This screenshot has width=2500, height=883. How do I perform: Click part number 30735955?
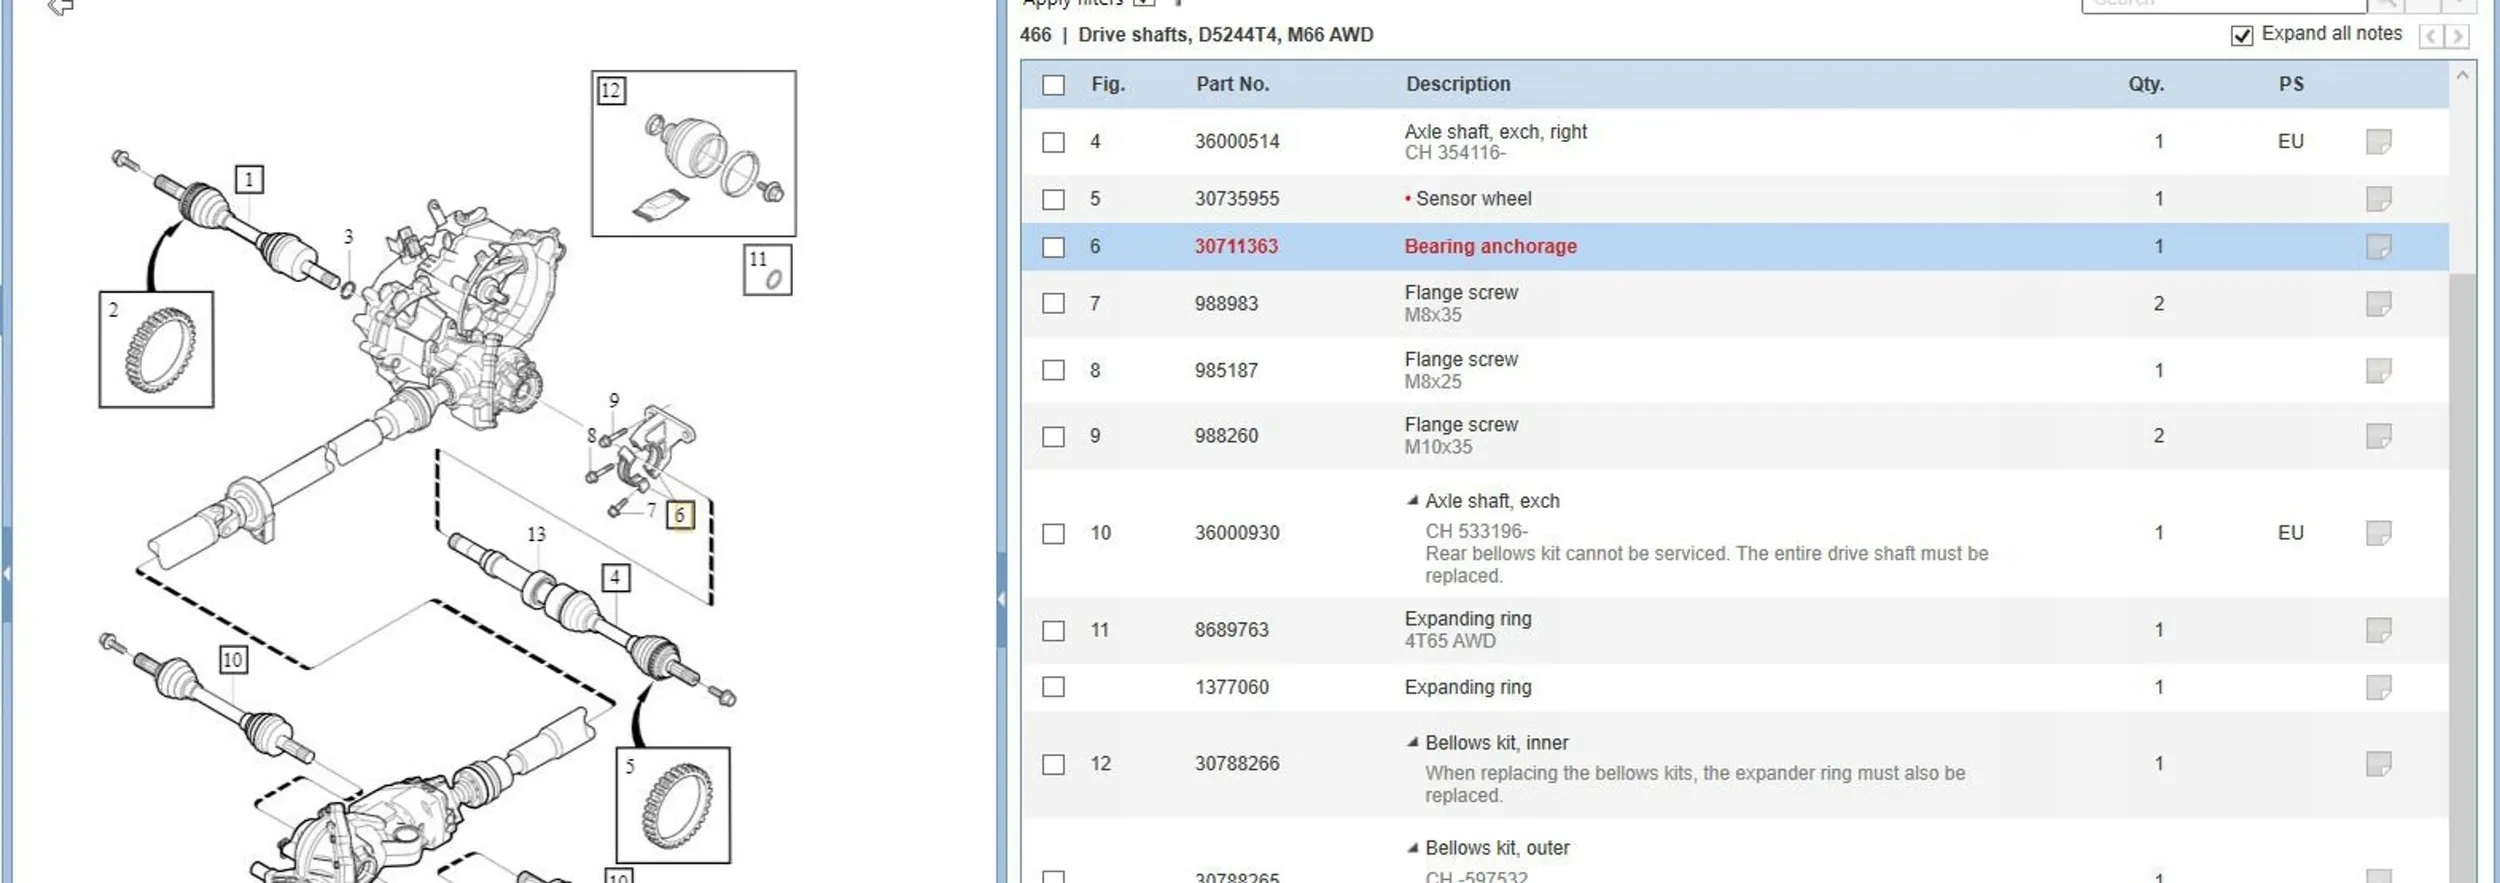(1237, 199)
